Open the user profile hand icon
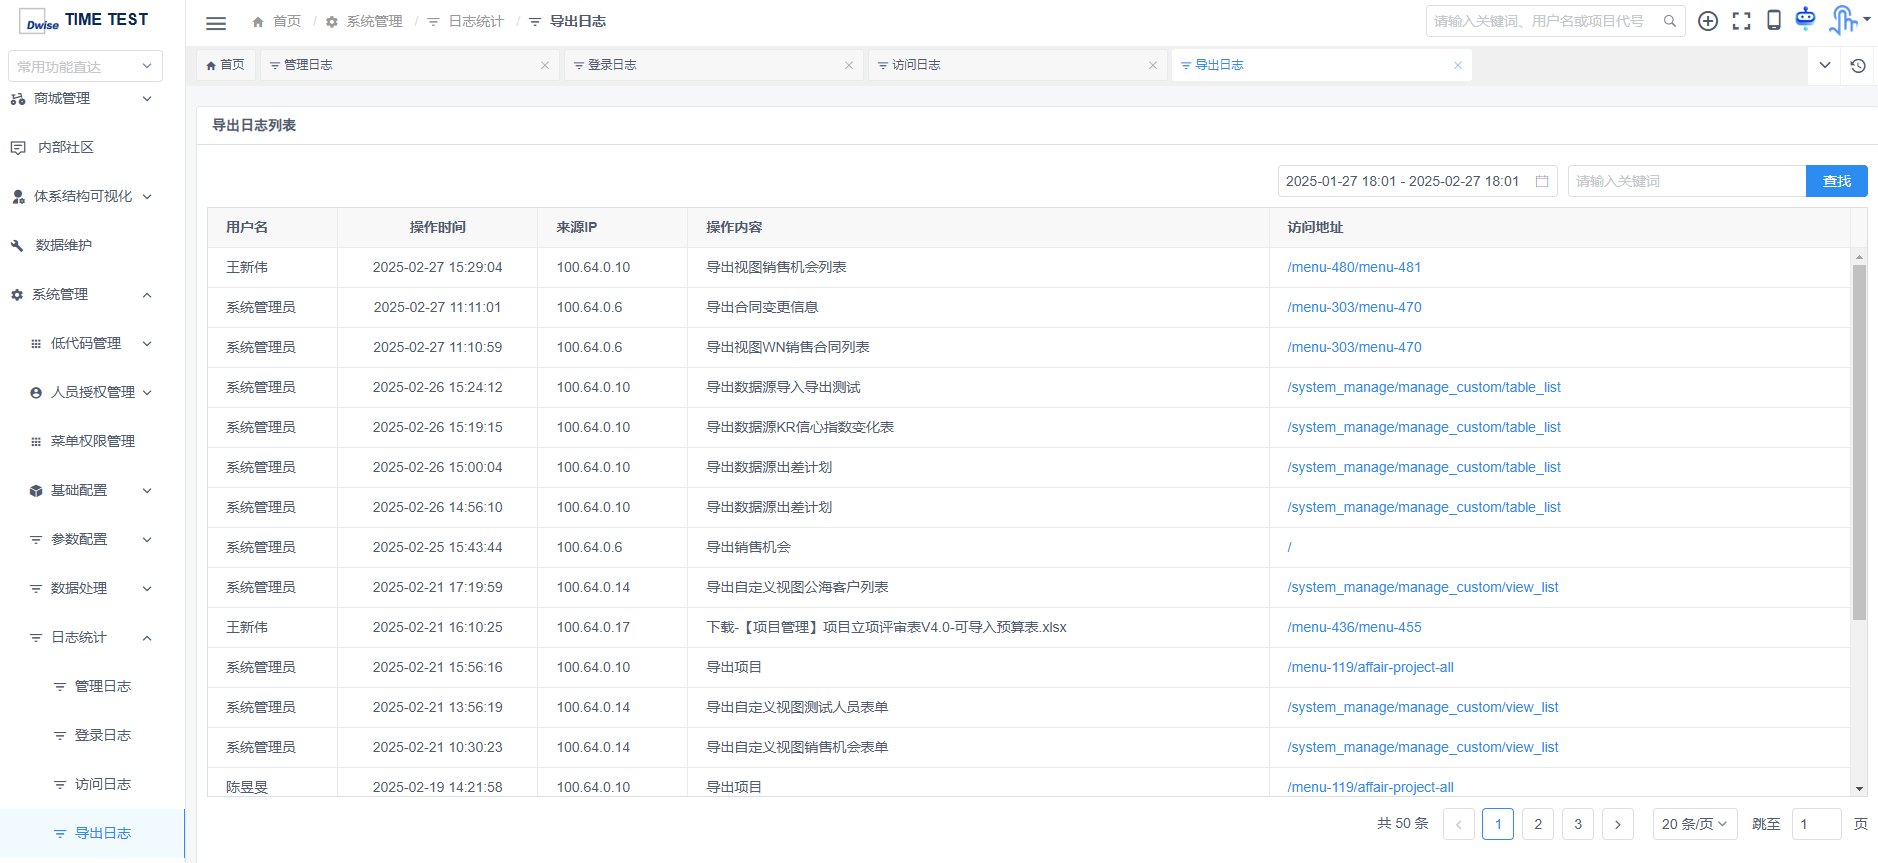 (1843, 19)
